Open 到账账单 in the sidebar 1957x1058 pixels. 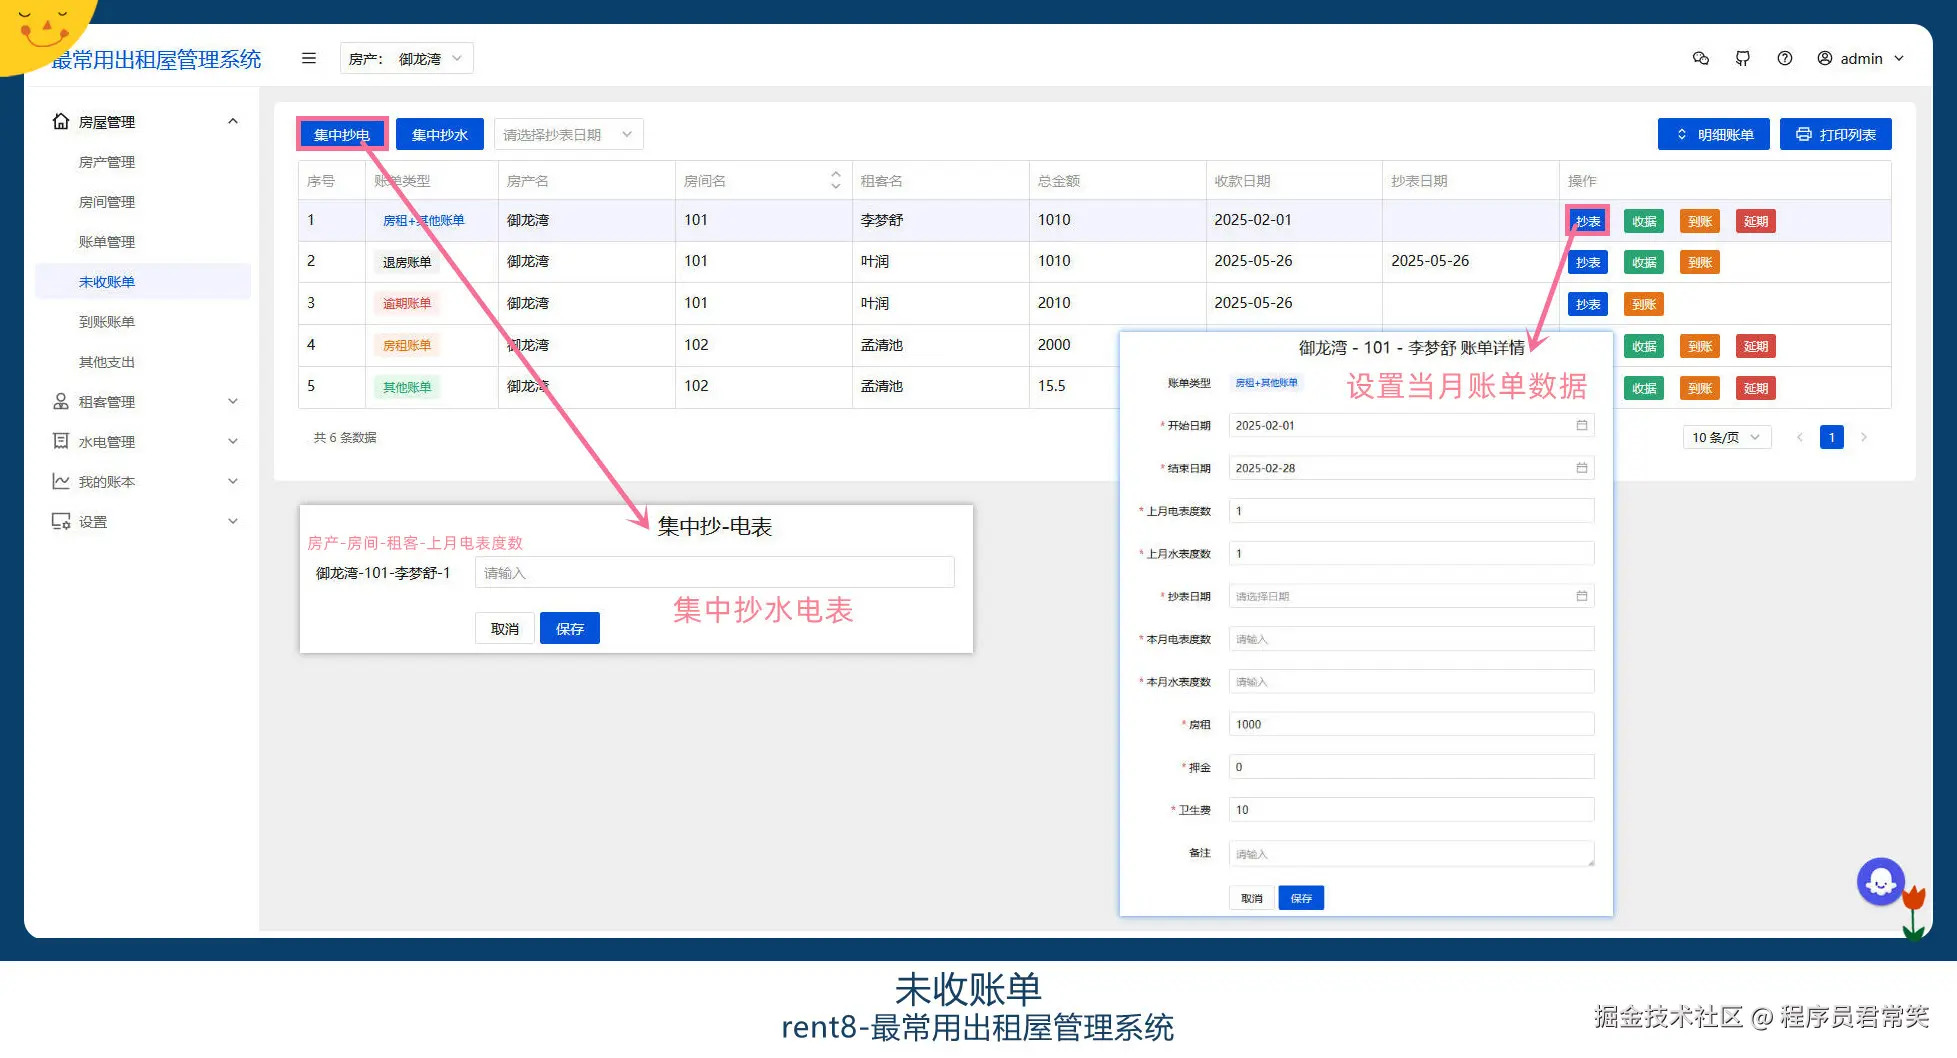107,322
